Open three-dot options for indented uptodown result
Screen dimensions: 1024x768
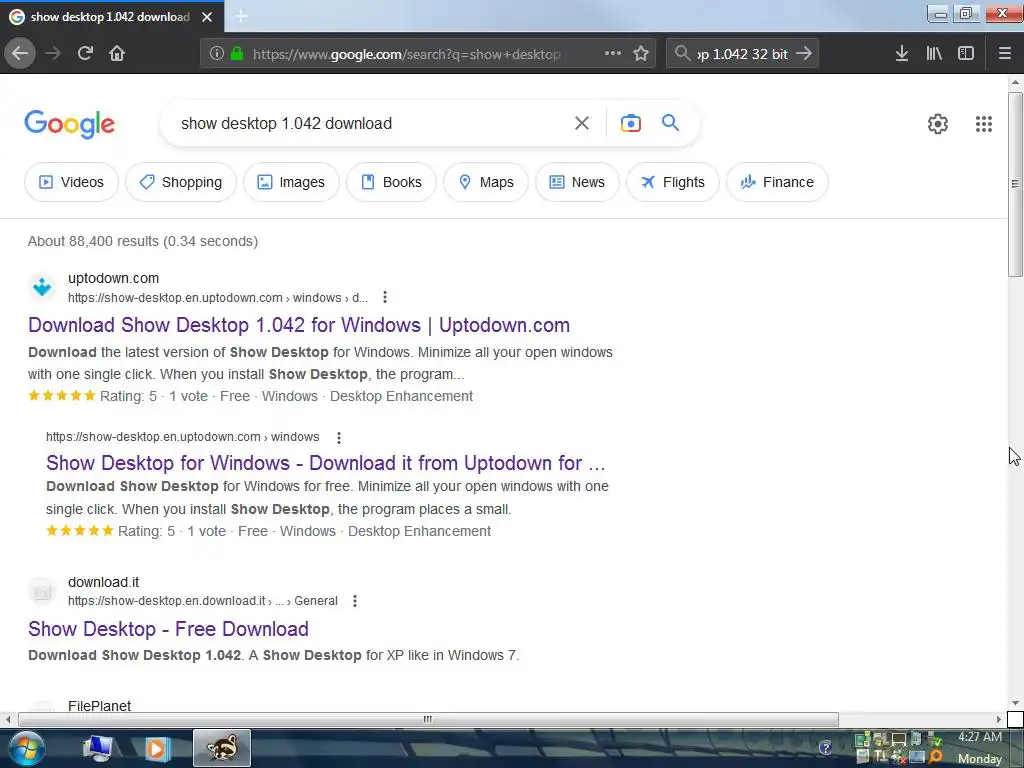[x=338, y=438]
